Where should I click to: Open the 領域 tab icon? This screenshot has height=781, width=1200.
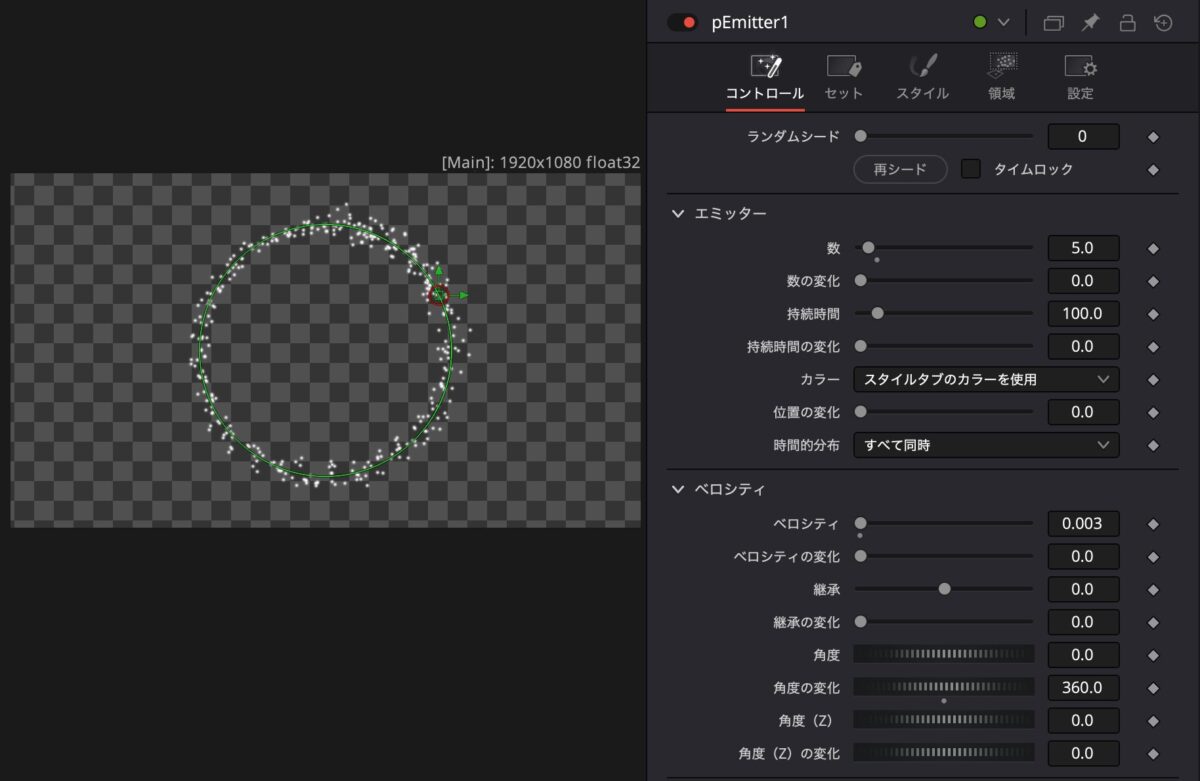[1002, 66]
